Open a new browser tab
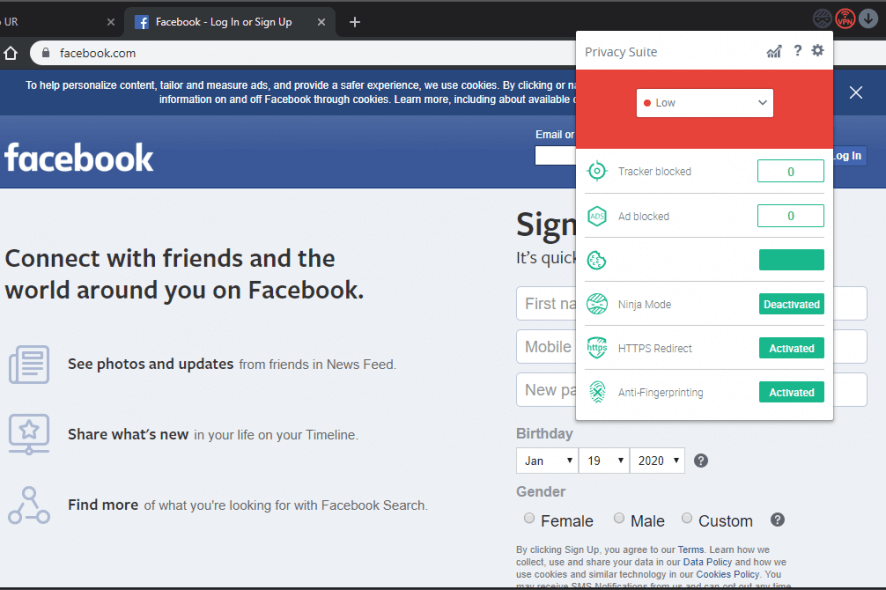Image resolution: width=886 pixels, height=590 pixels. point(355,22)
